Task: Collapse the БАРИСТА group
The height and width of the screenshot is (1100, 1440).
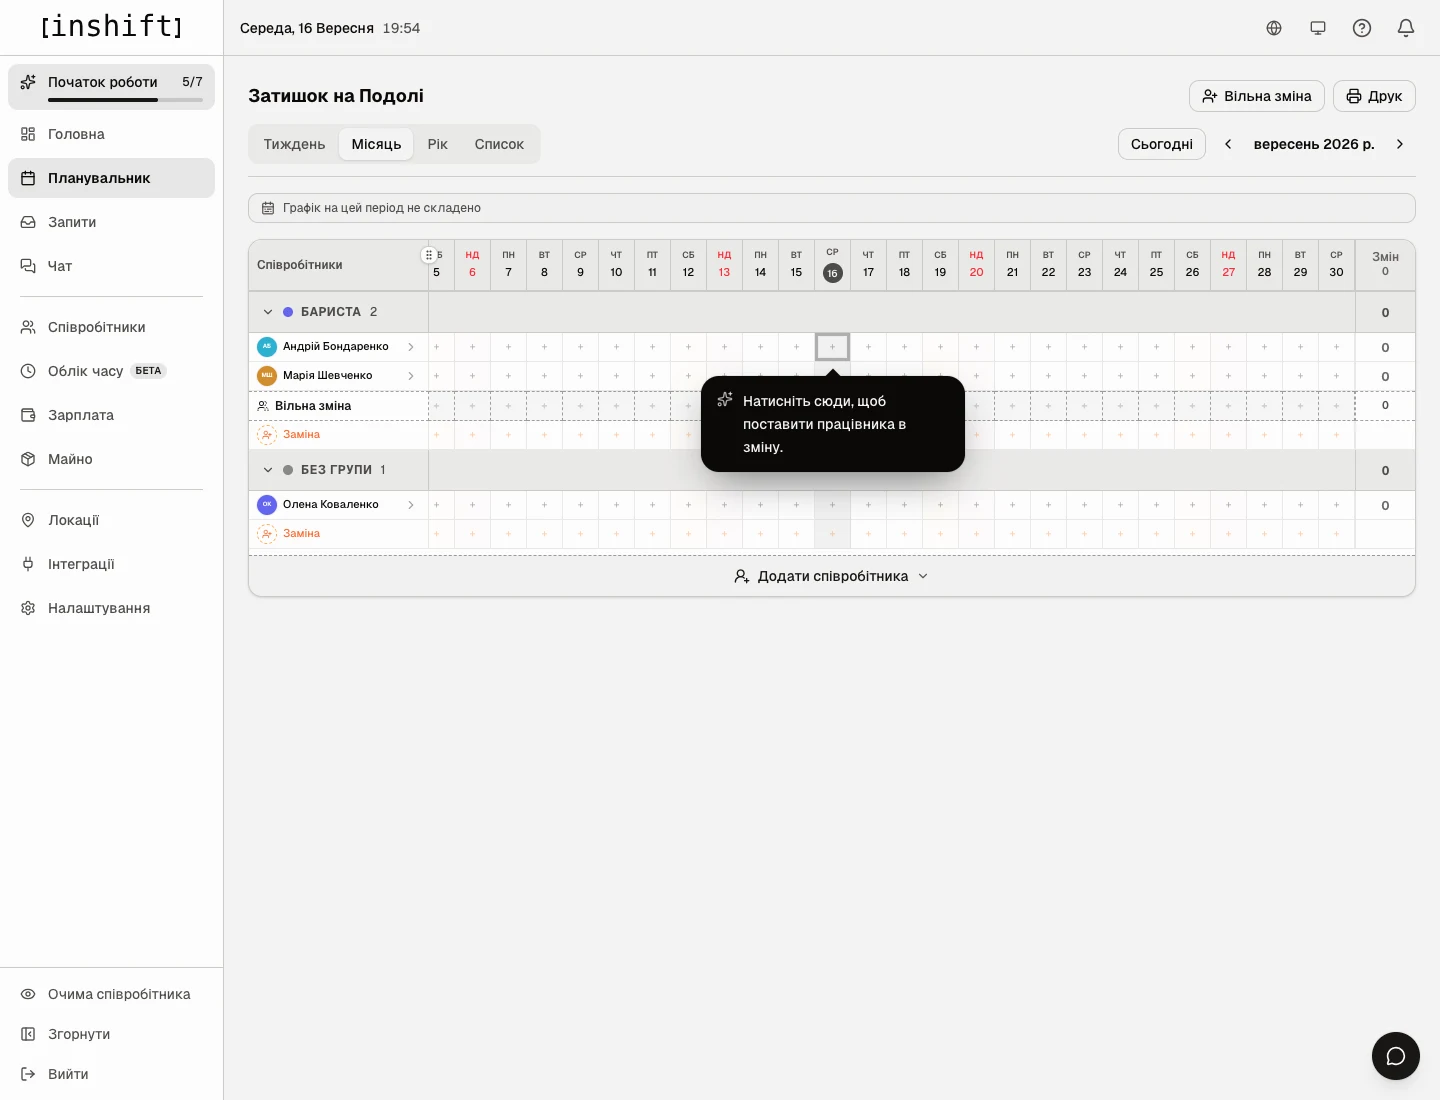Action: point(268,312)
